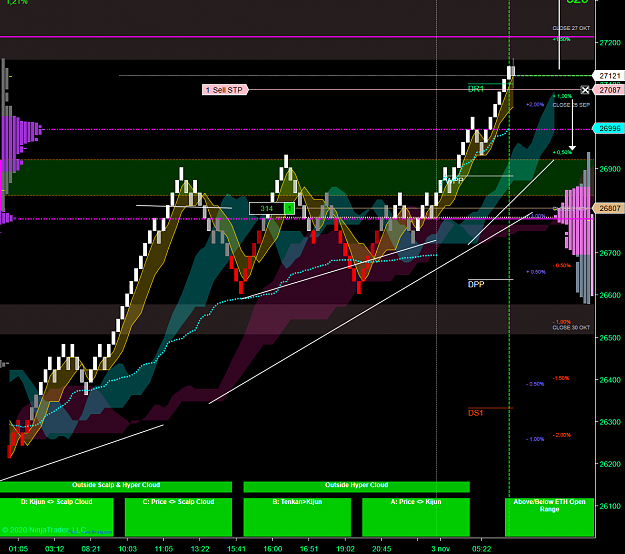Viewport: 625px width, 554px height.
Task: Click the DS1 pivot level label
Action: click(x=476, y=413)
